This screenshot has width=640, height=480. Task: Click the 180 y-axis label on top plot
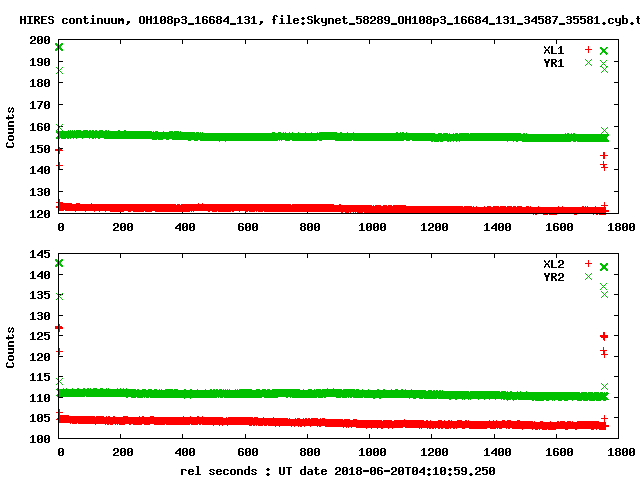click(40, 83)
